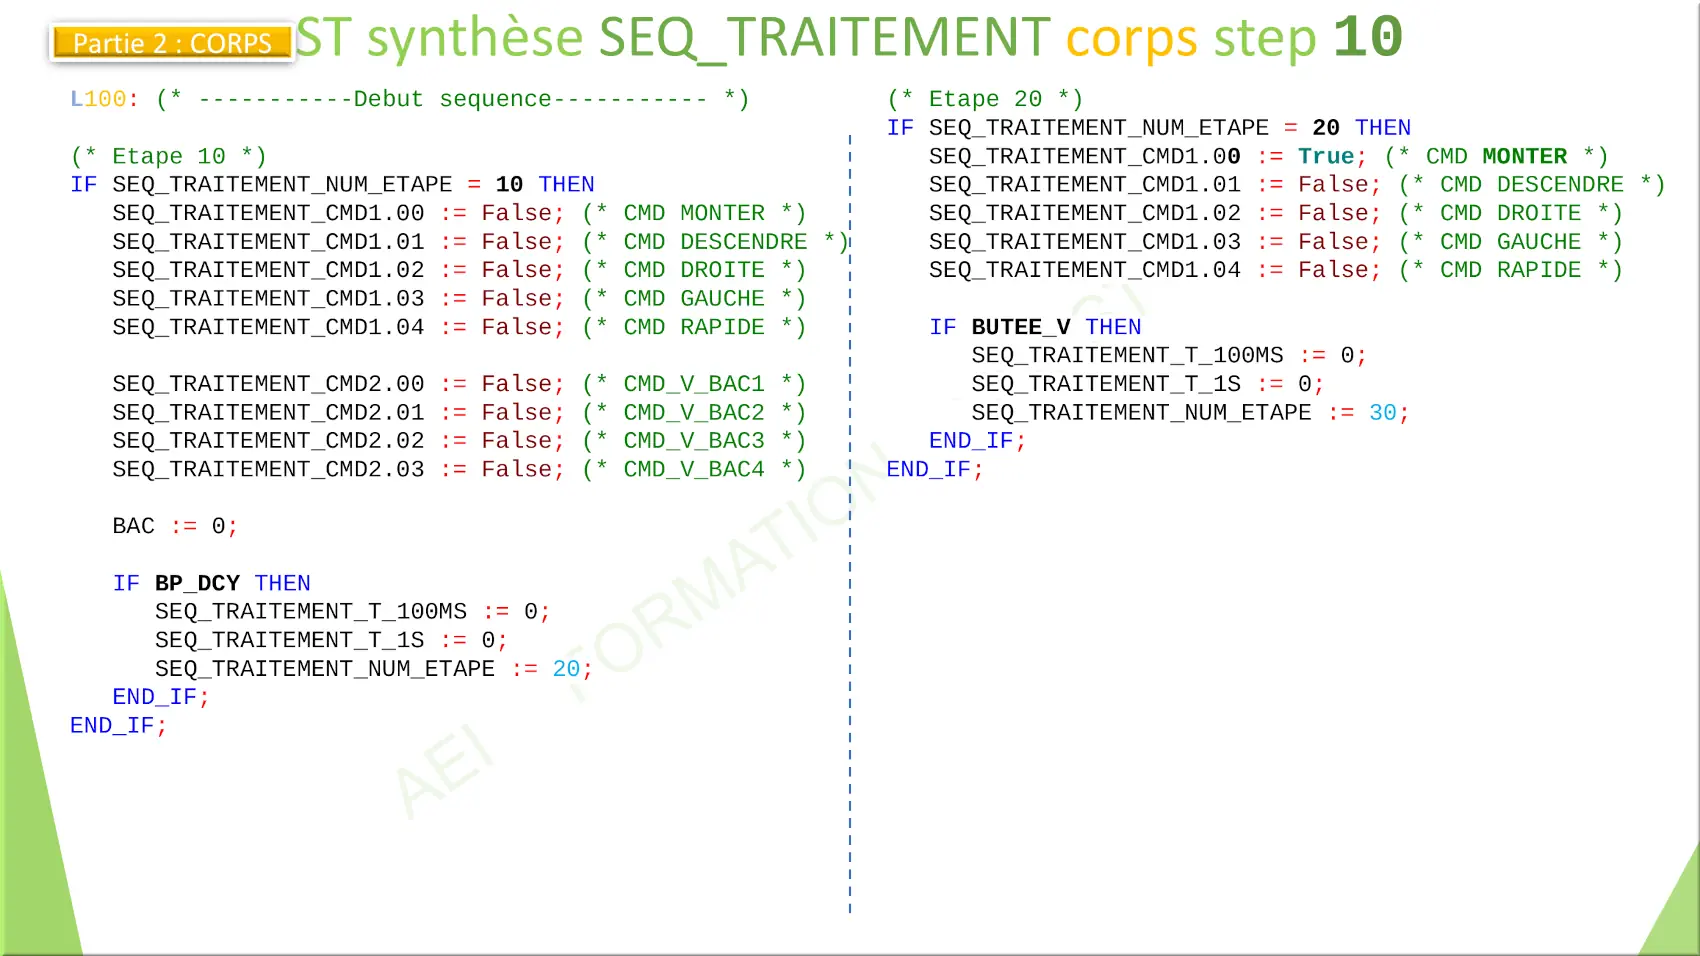Click the CMD1.02 False CMD DROITE line in Etape 10

click(x=459, y=270)
